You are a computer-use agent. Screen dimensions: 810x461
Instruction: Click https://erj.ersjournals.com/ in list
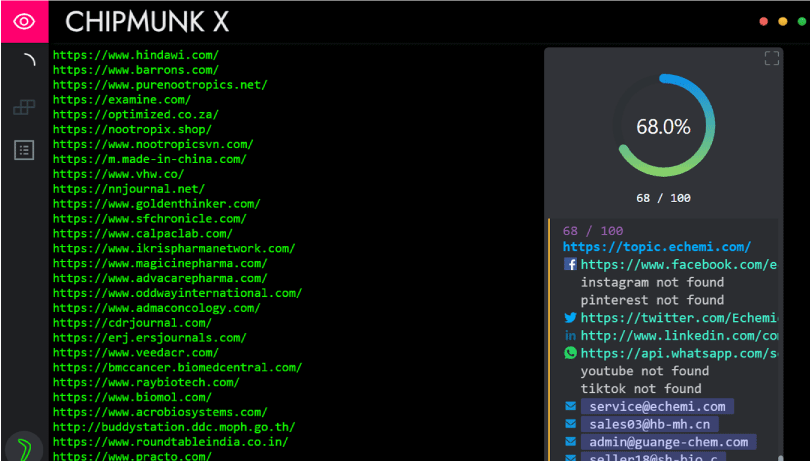[x=150, y=338]
